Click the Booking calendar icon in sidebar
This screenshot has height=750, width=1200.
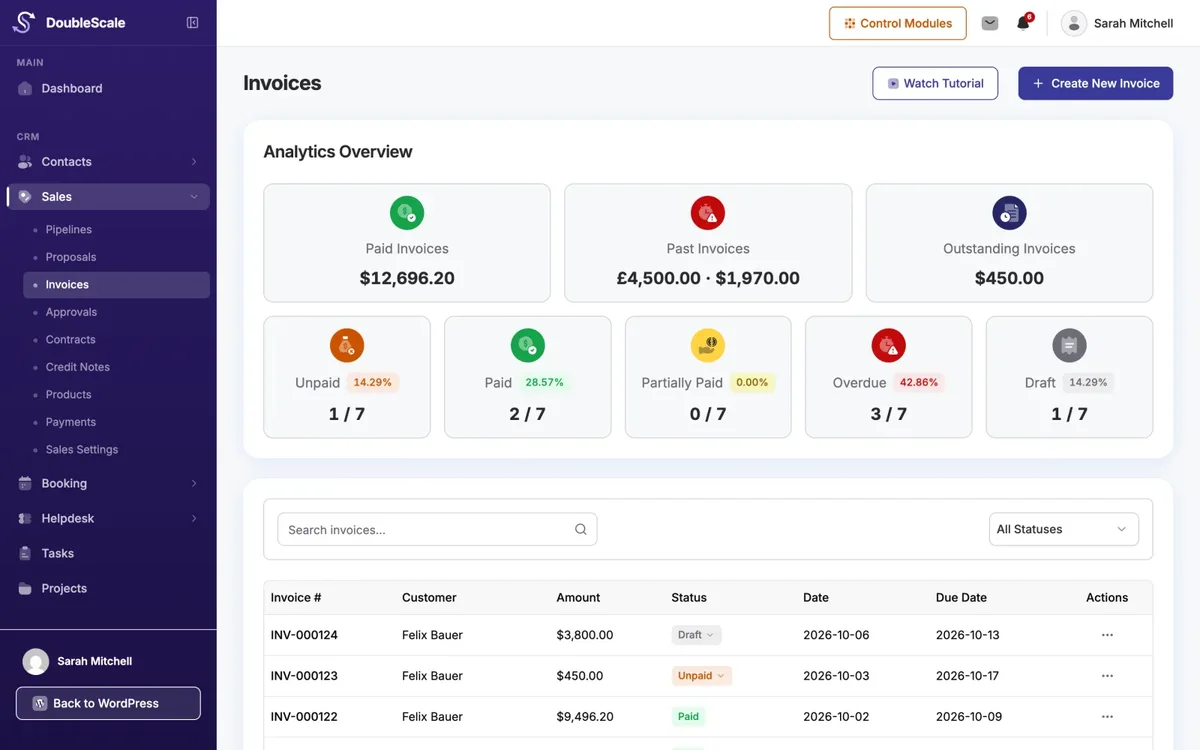click(25, 483)
